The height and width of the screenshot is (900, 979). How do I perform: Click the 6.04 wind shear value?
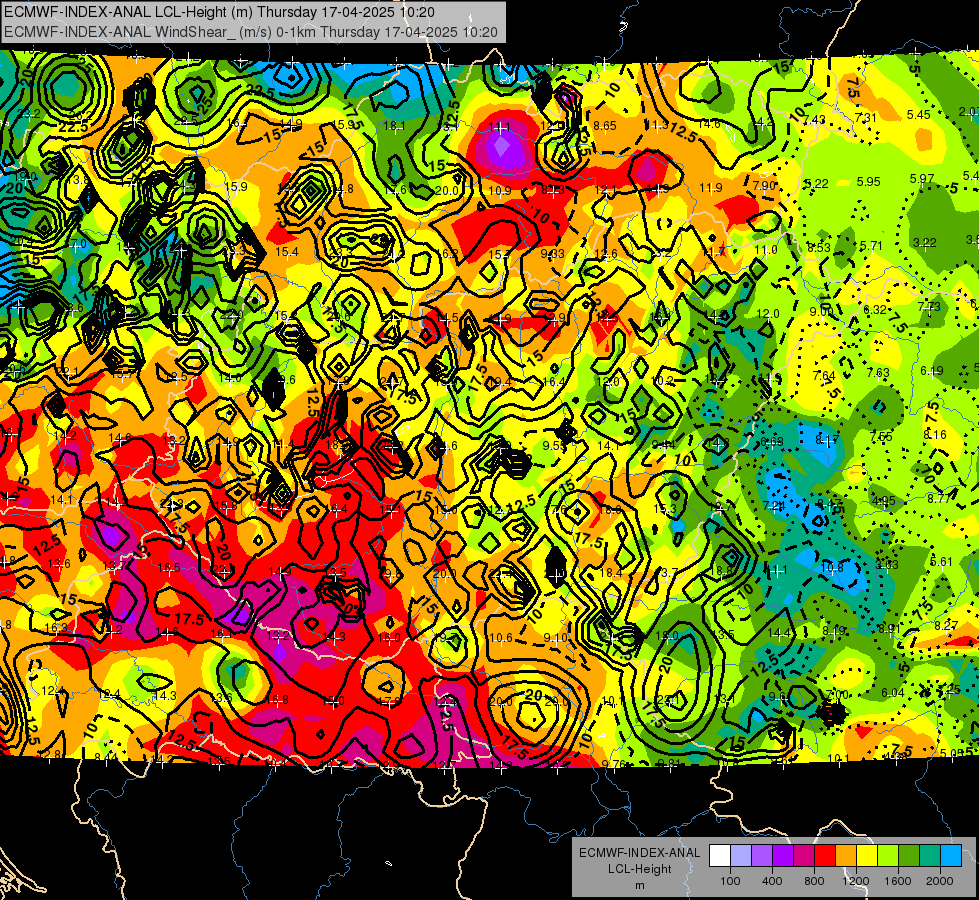click(893, 693)
